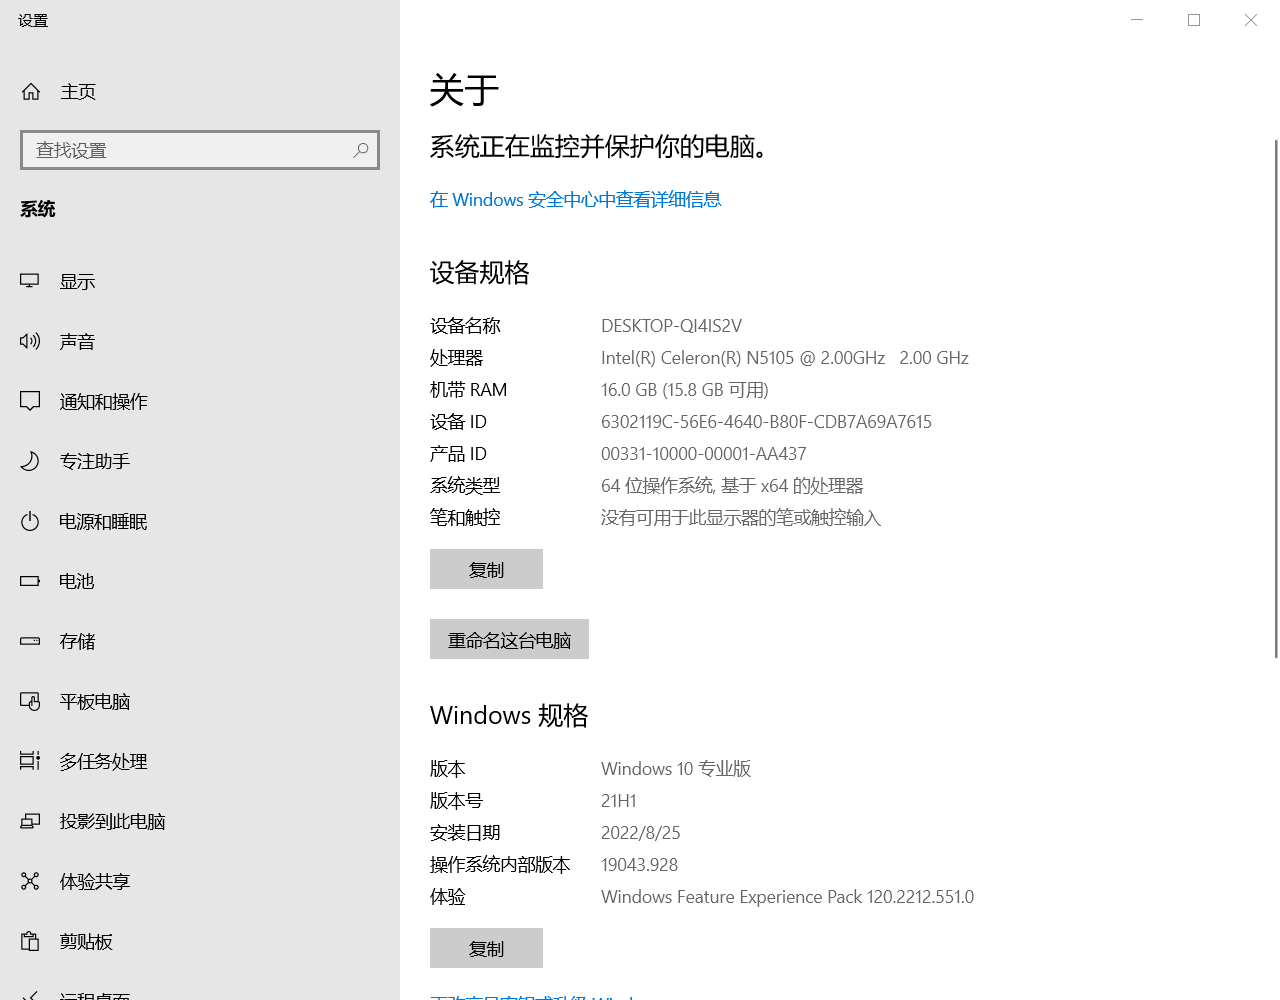Click the Windows 规格 heading

pyautogui.click(x=509, y=716)
